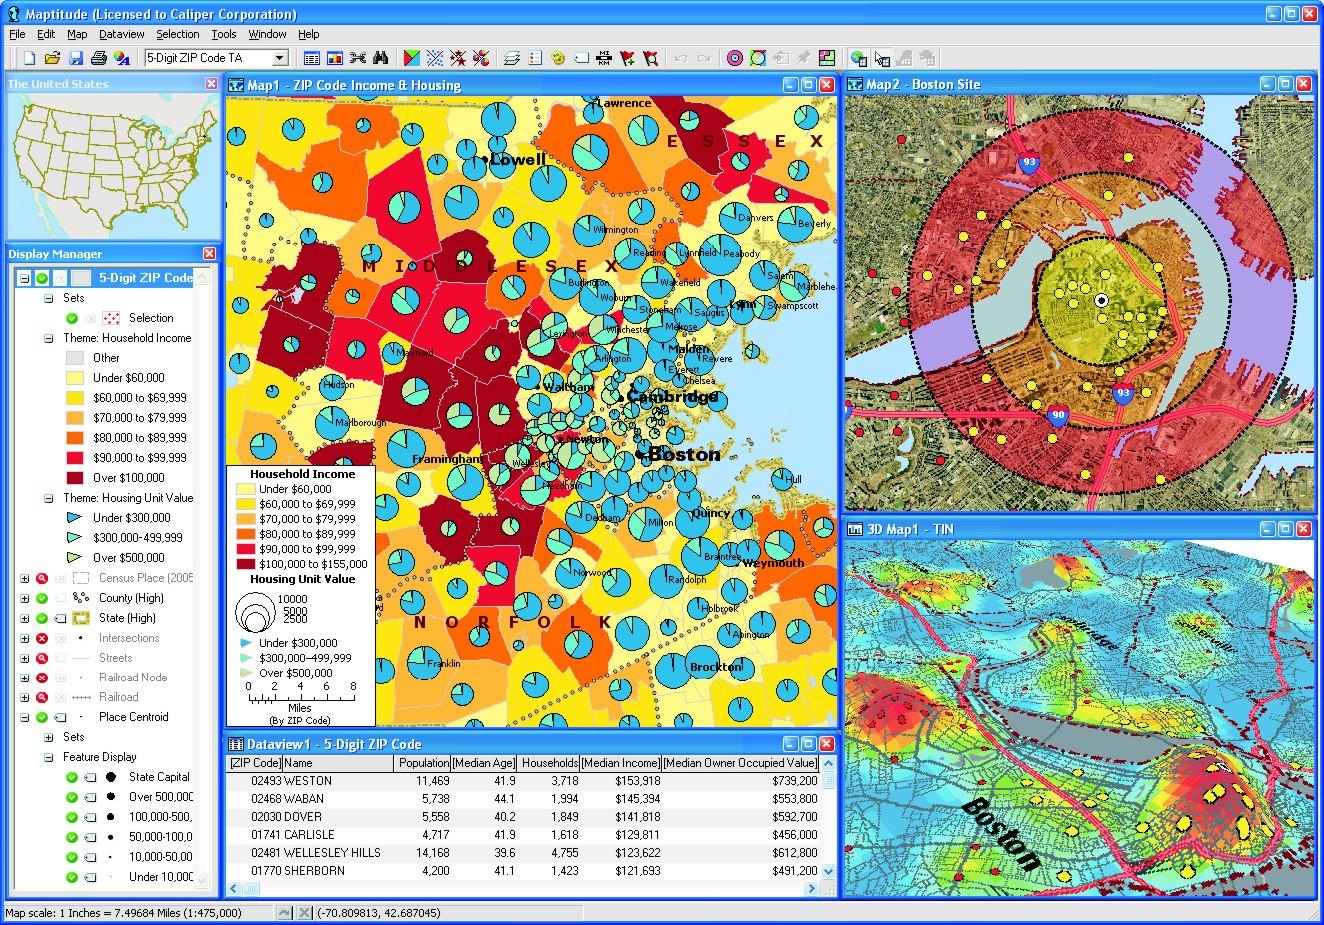Click the first small button in the status bar
The height and width of the screenshot is (925, 1324).
point(284,913)
